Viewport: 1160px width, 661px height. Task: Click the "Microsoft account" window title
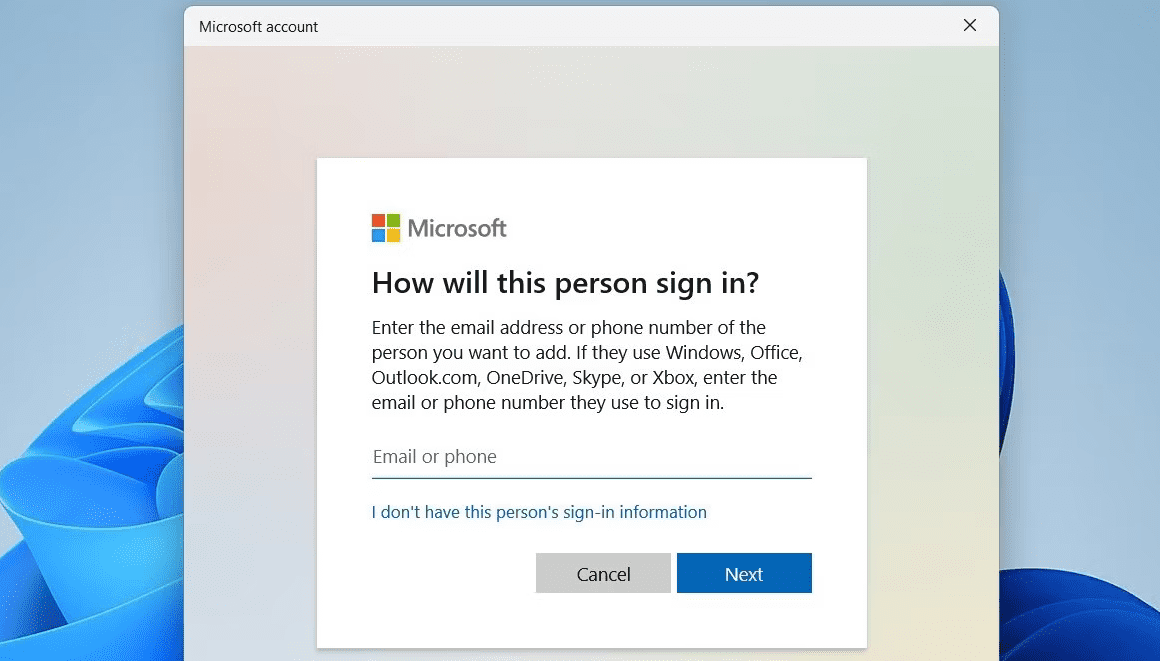pos(258,27)
